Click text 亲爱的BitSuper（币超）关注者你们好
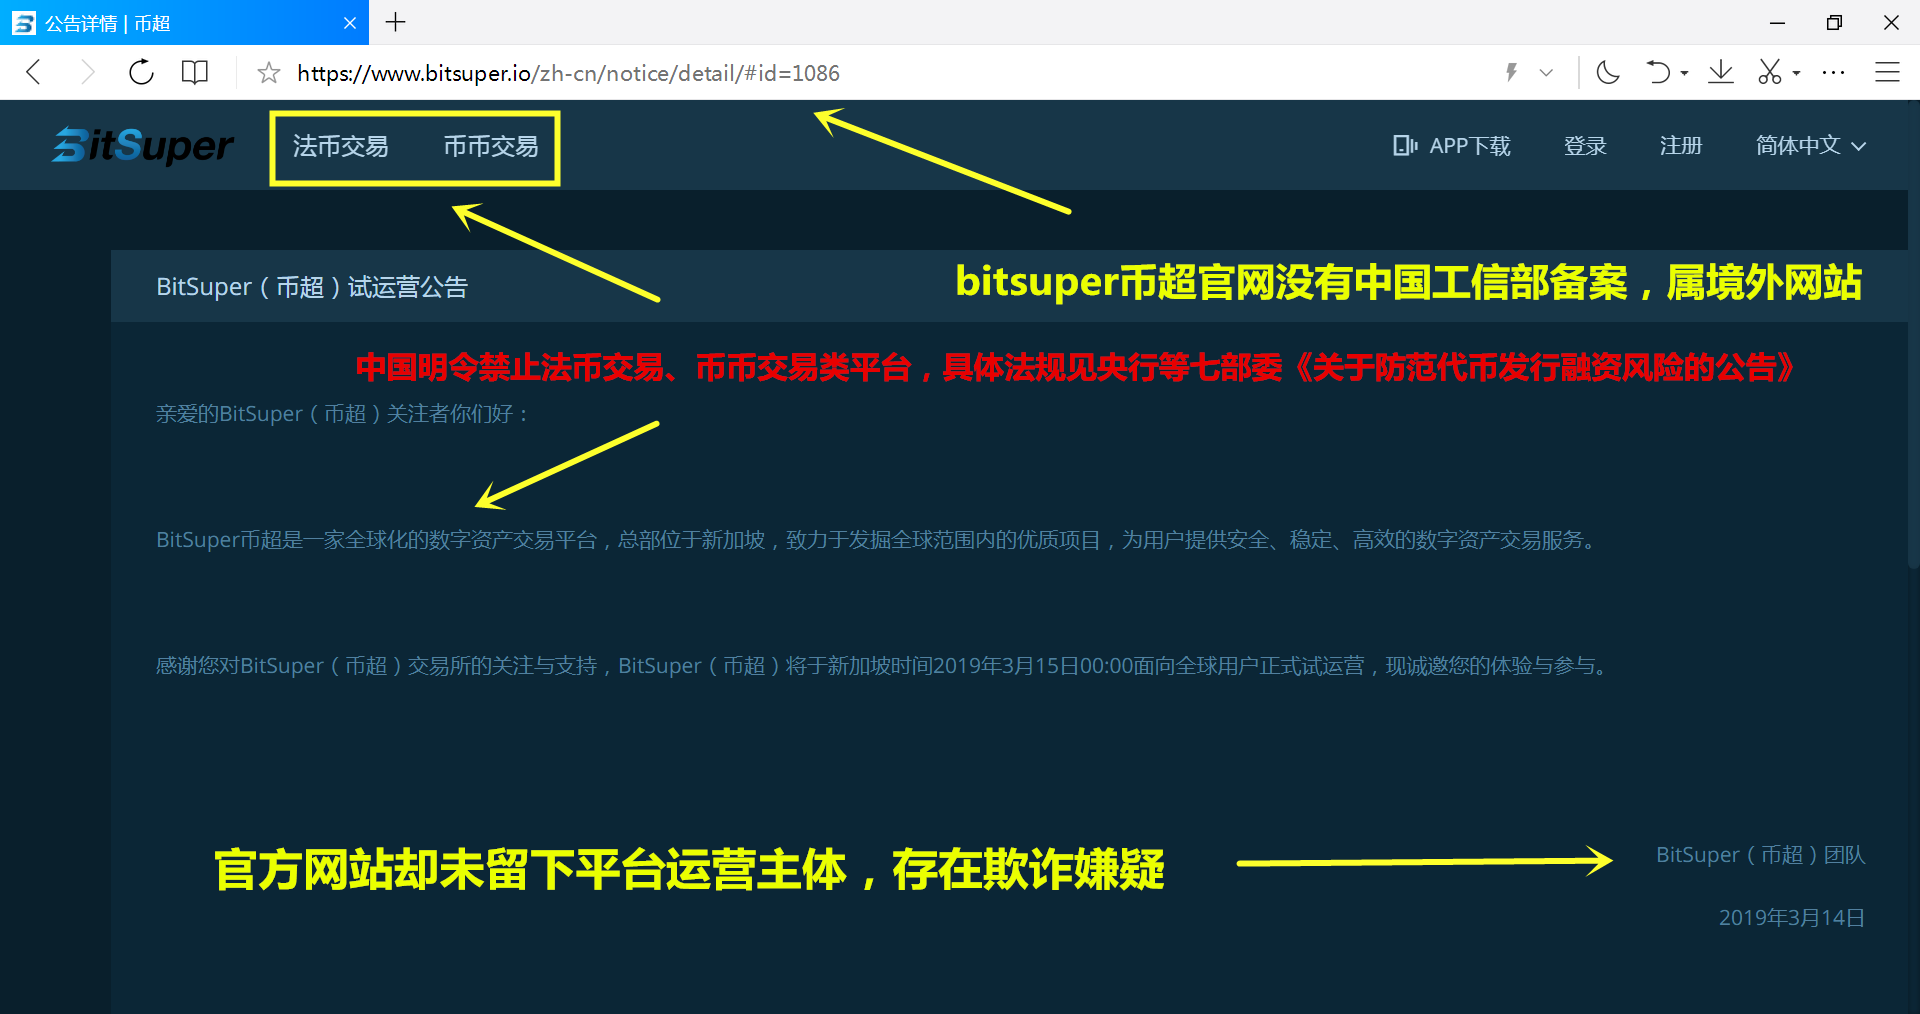1920x1014 pixels. pyautogui.click(x=342, y=414)
